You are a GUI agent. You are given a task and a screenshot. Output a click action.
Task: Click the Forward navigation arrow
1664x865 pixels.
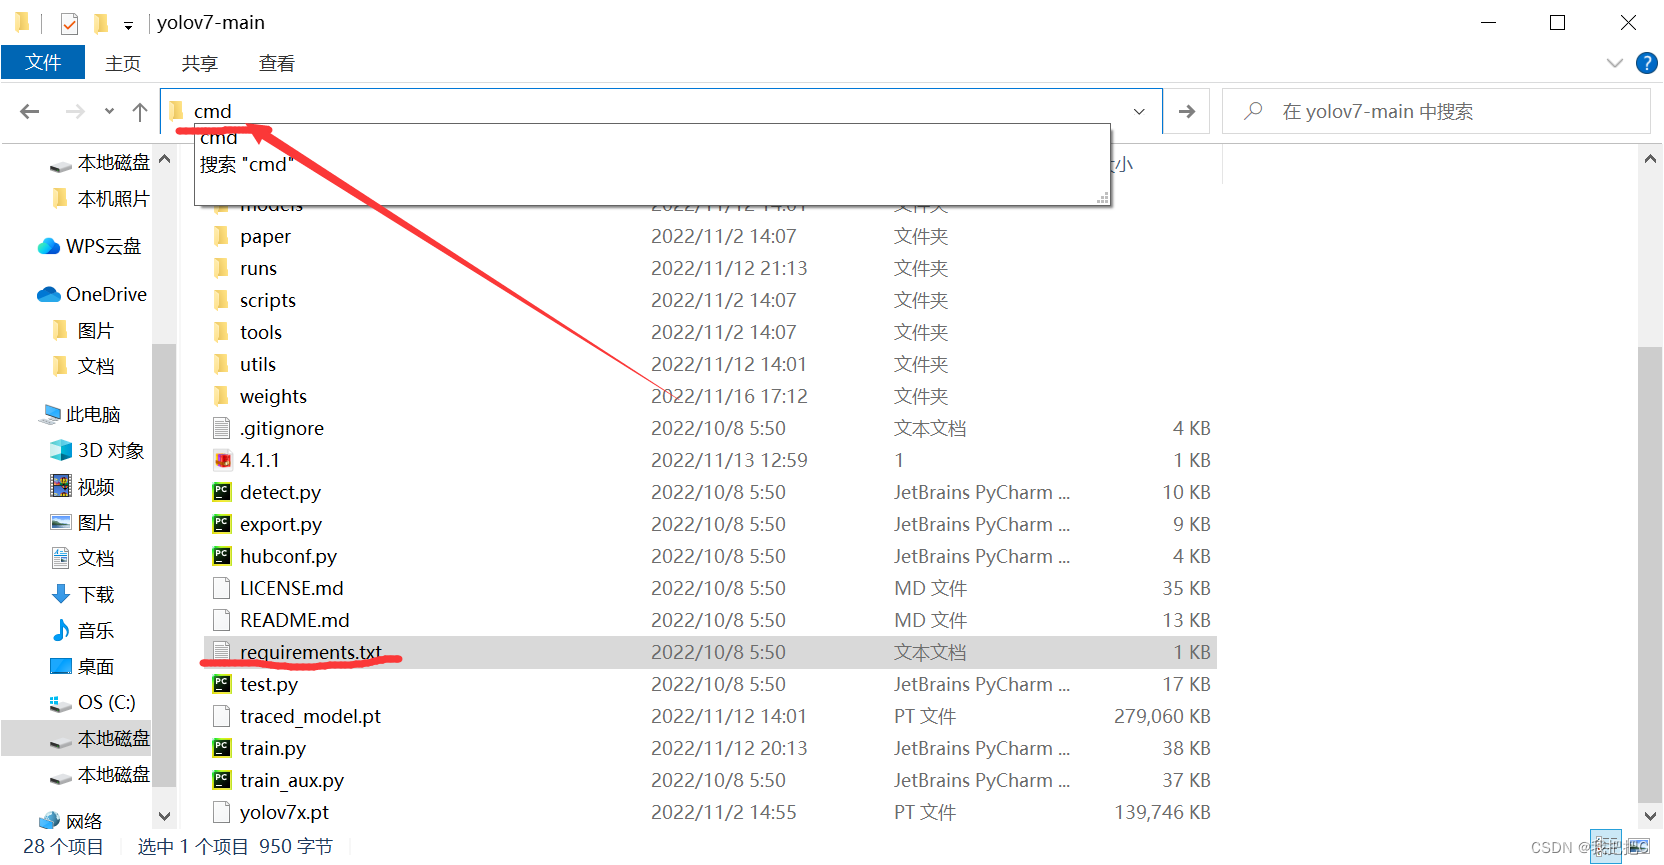click(75, 112)
